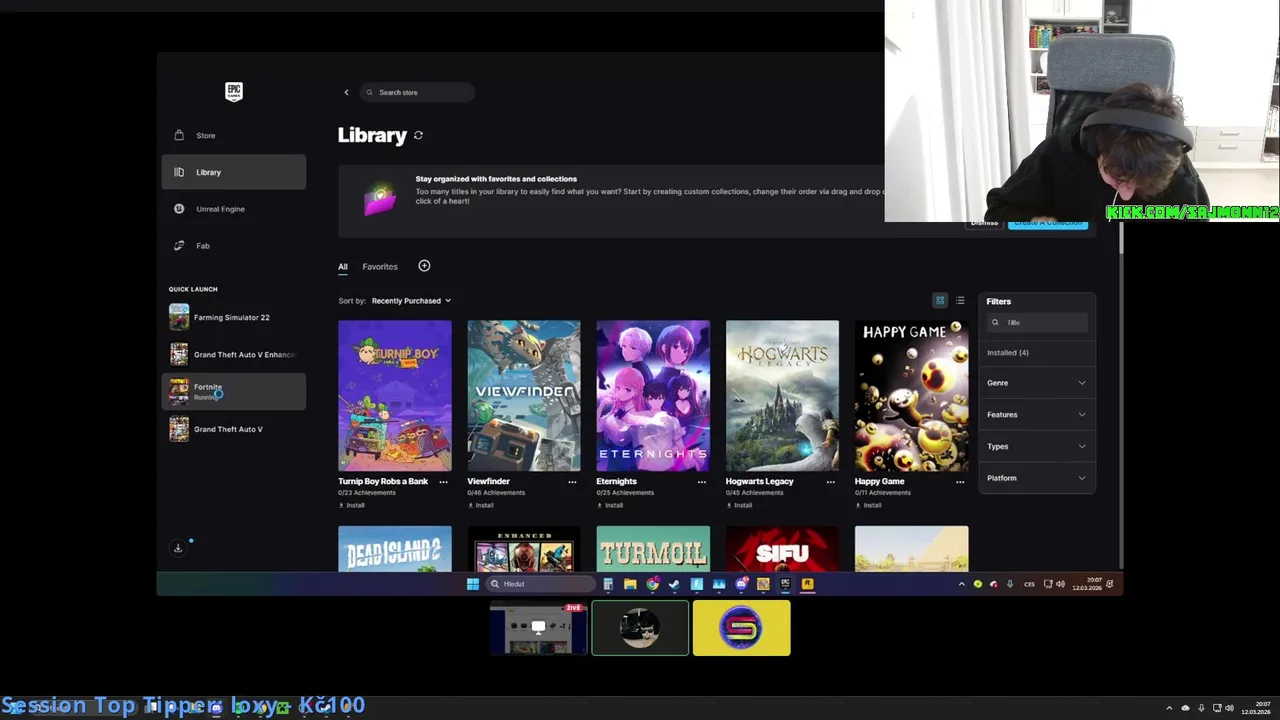Launch Grand Theft Auto V Enhanced quick launch
This screenshot has height=720, width=1280.
[x=234, y=354]
